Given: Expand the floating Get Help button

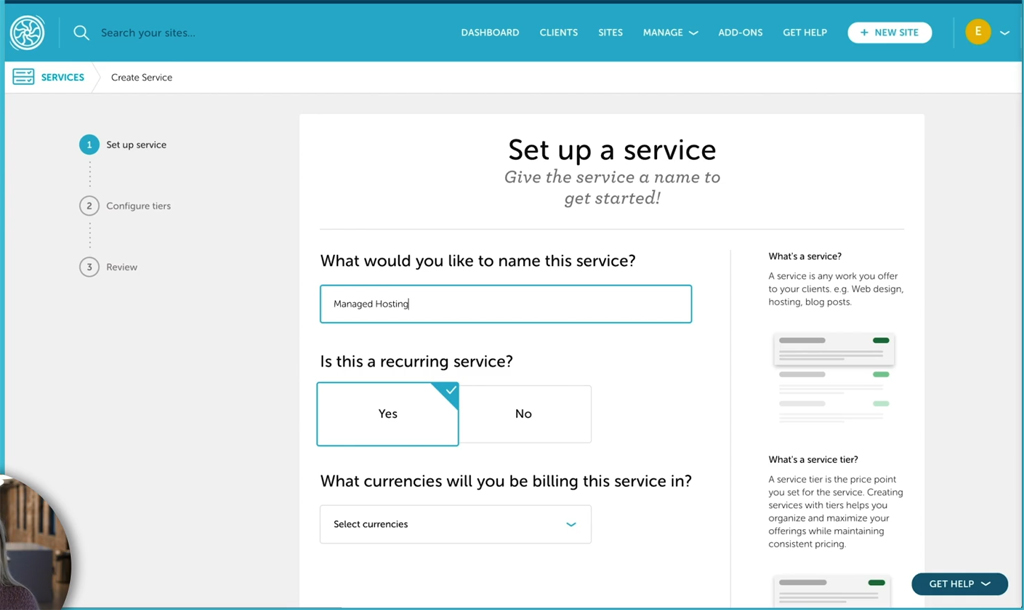Looking at the screenshot, I should coord(959,584).
